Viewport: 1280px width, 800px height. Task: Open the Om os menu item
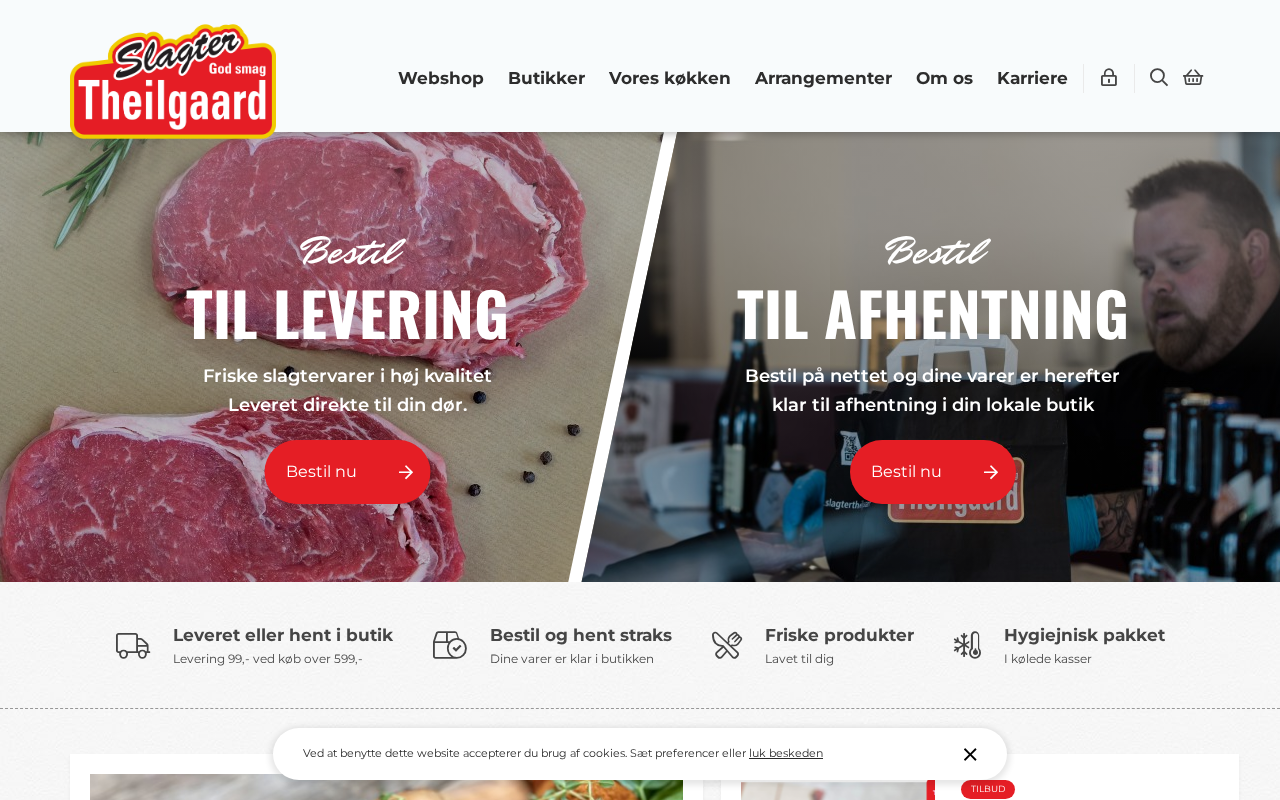[x=944, y=78]
